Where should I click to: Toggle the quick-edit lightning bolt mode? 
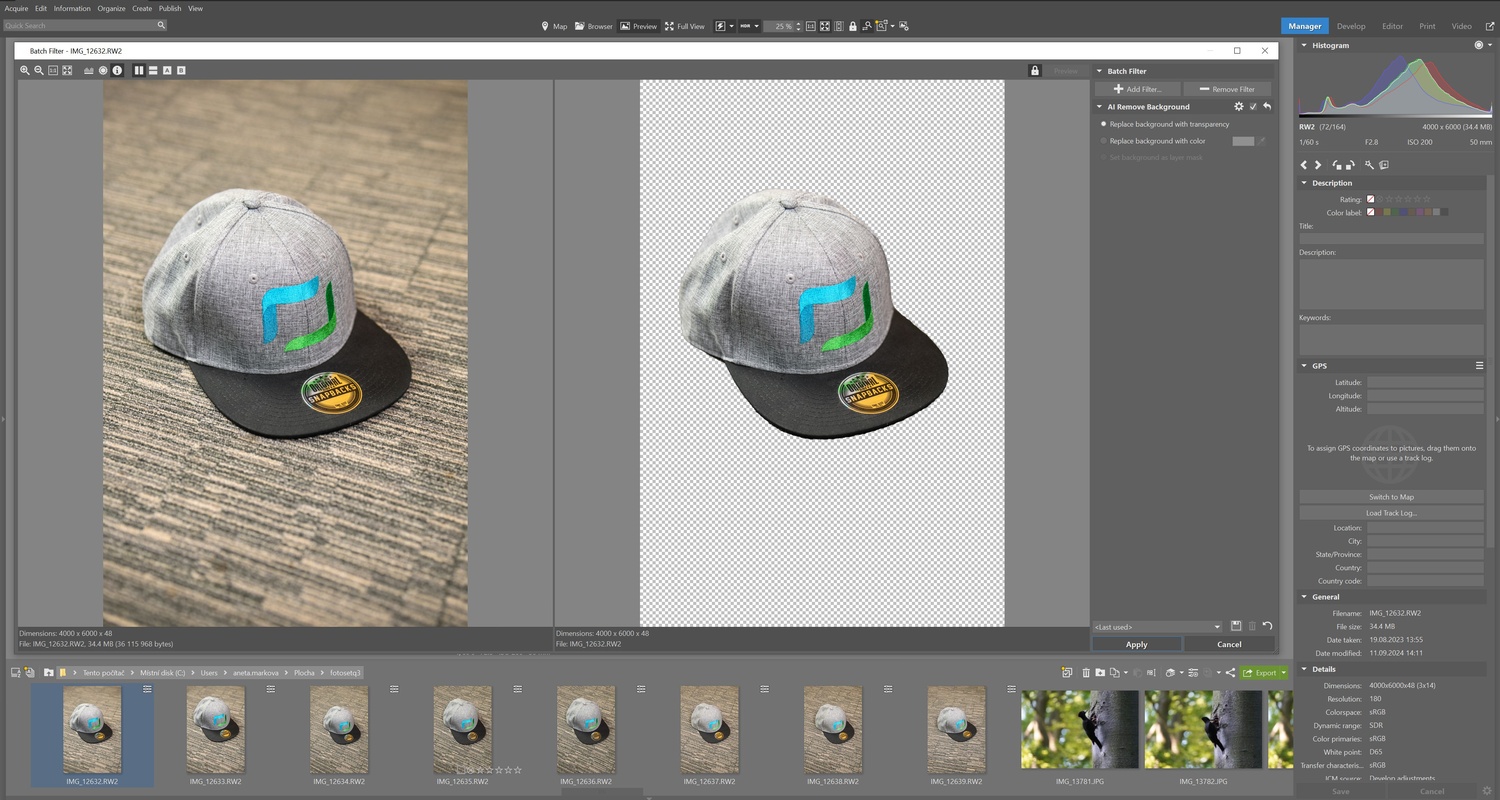click(721, 26)
